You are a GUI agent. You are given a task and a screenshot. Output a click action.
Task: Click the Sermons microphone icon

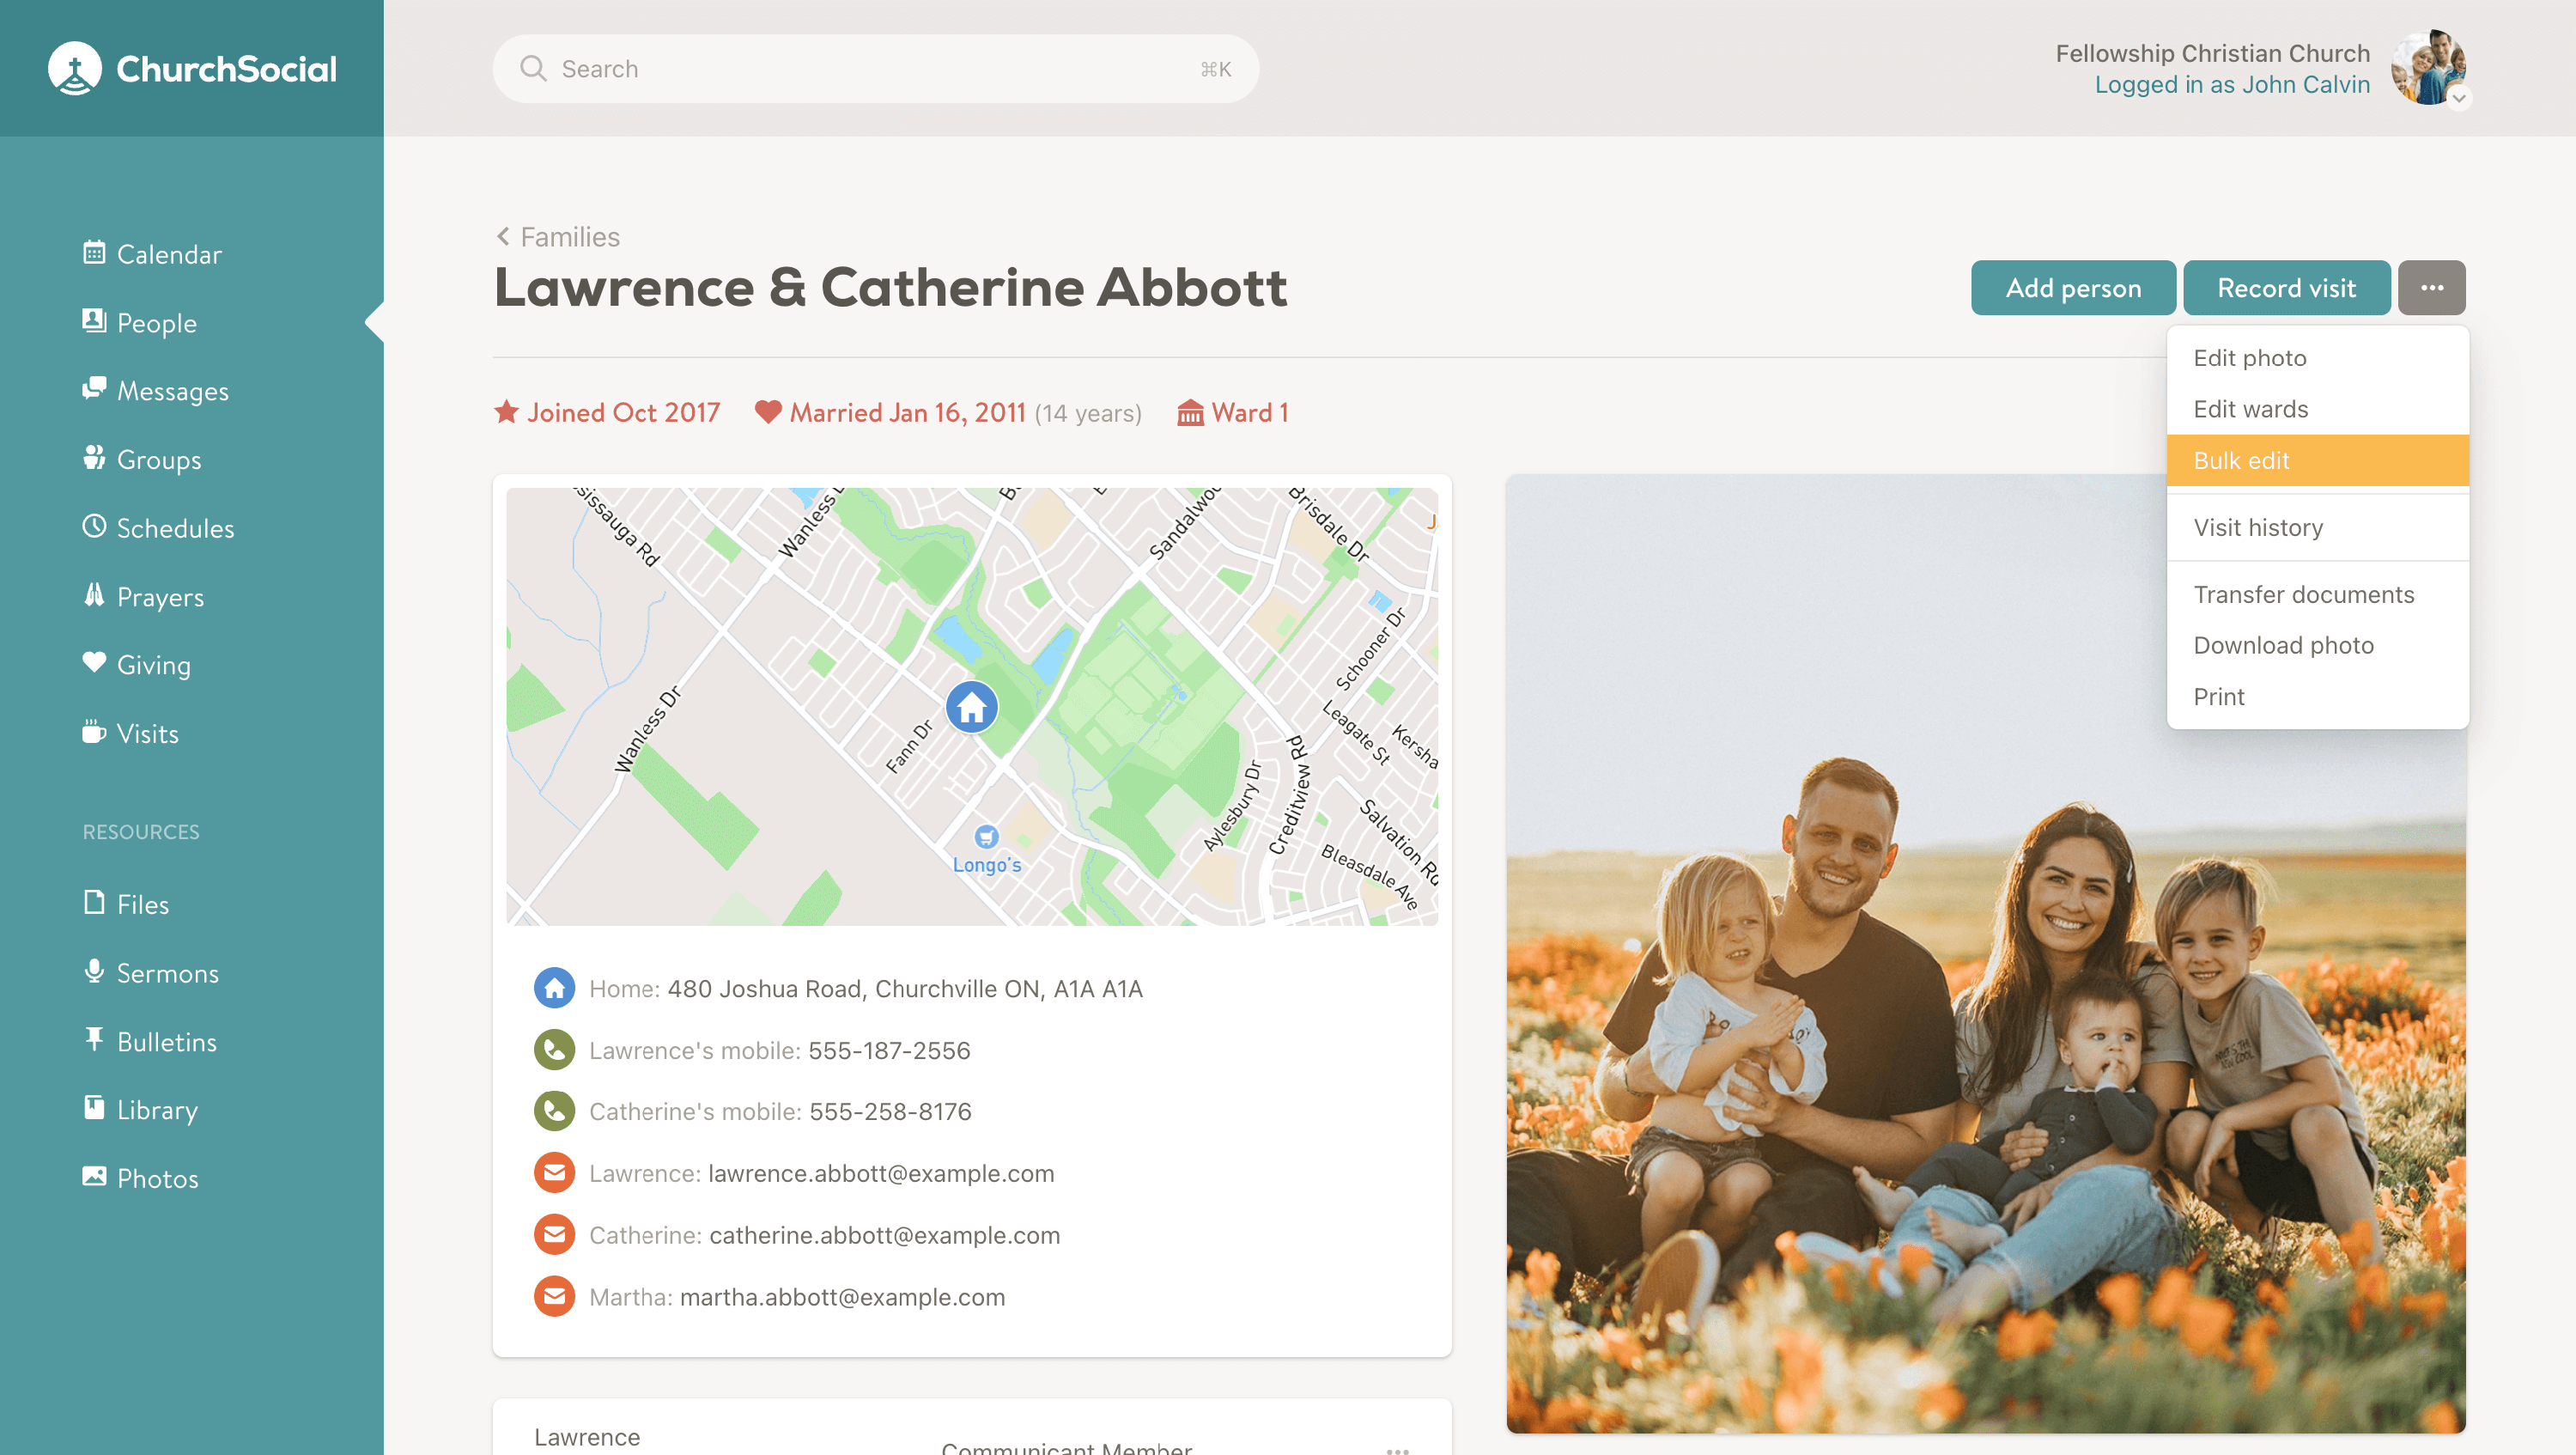tap(94, 971)
